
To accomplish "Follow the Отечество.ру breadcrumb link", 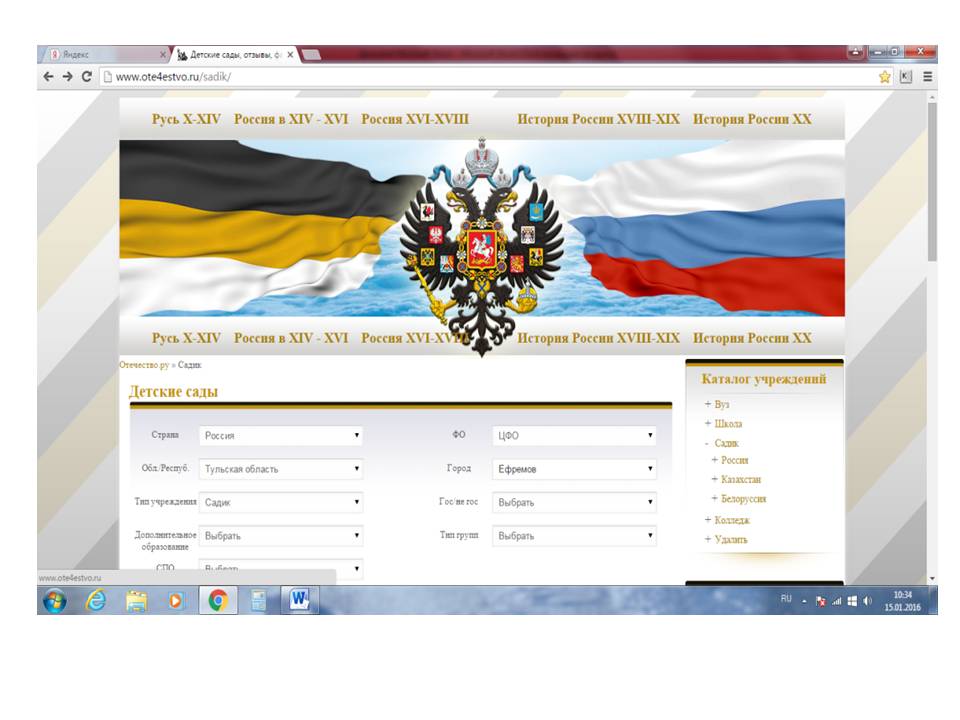I will 144,365.
